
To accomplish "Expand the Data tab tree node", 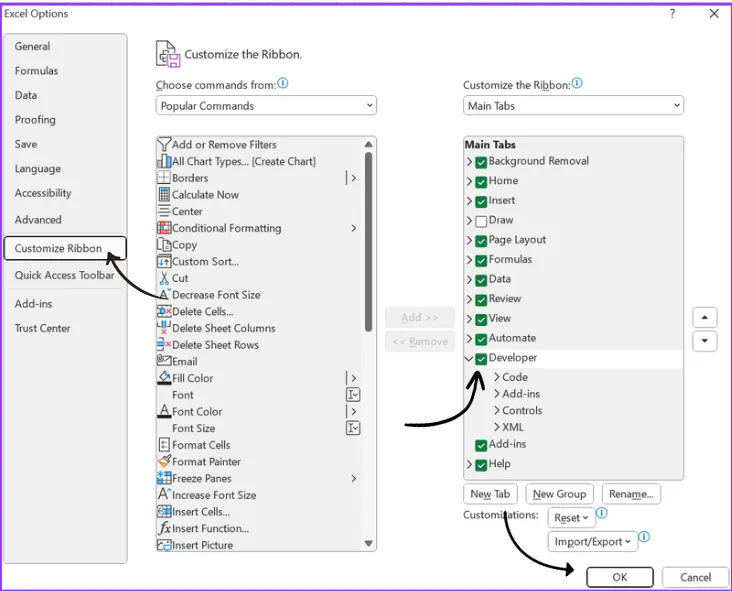I will tap(469, 280).
